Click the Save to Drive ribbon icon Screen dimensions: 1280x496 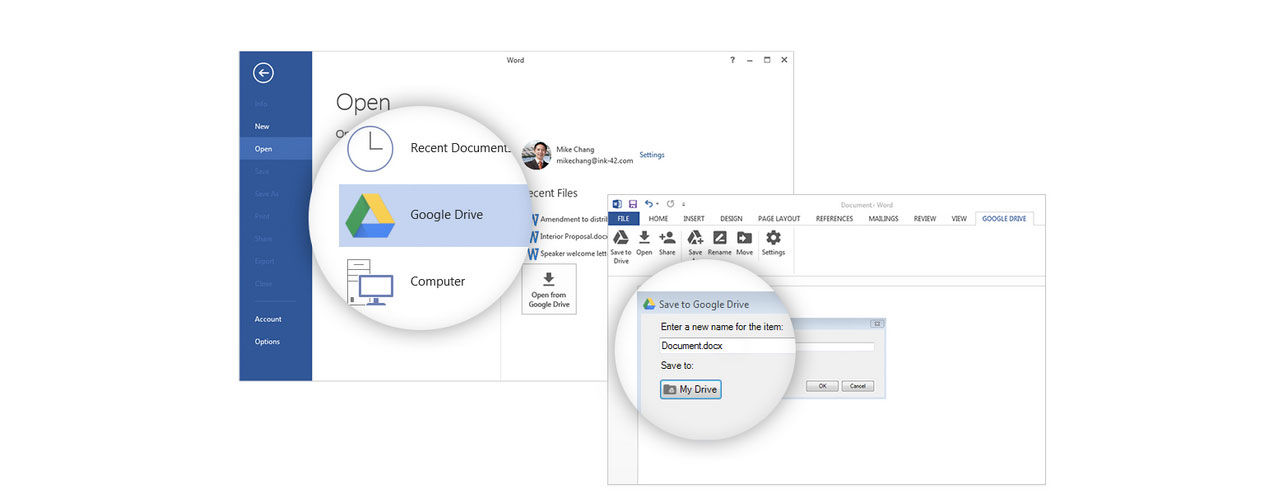(x=620, y=237)
